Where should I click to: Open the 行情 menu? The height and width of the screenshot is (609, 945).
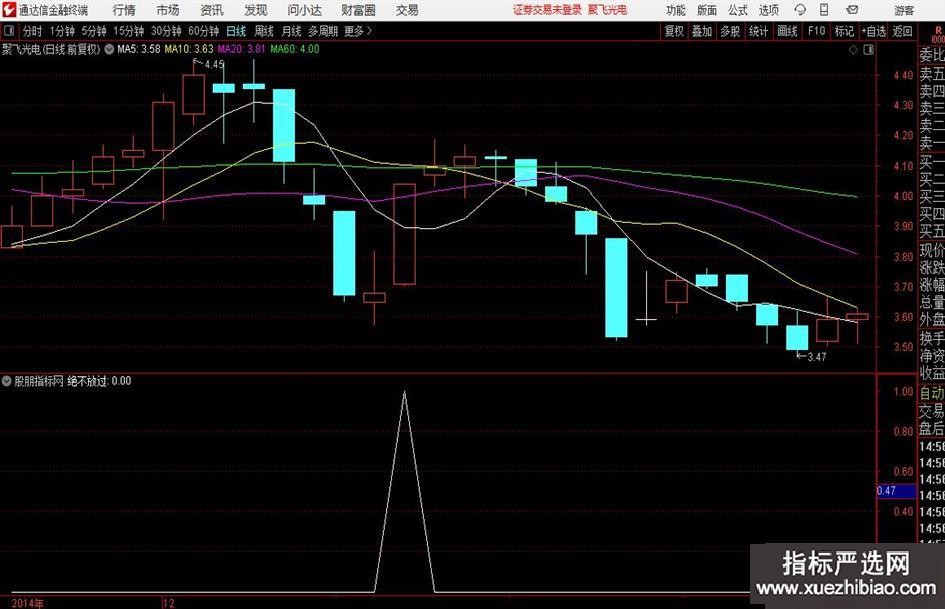[x=124, y=10]
